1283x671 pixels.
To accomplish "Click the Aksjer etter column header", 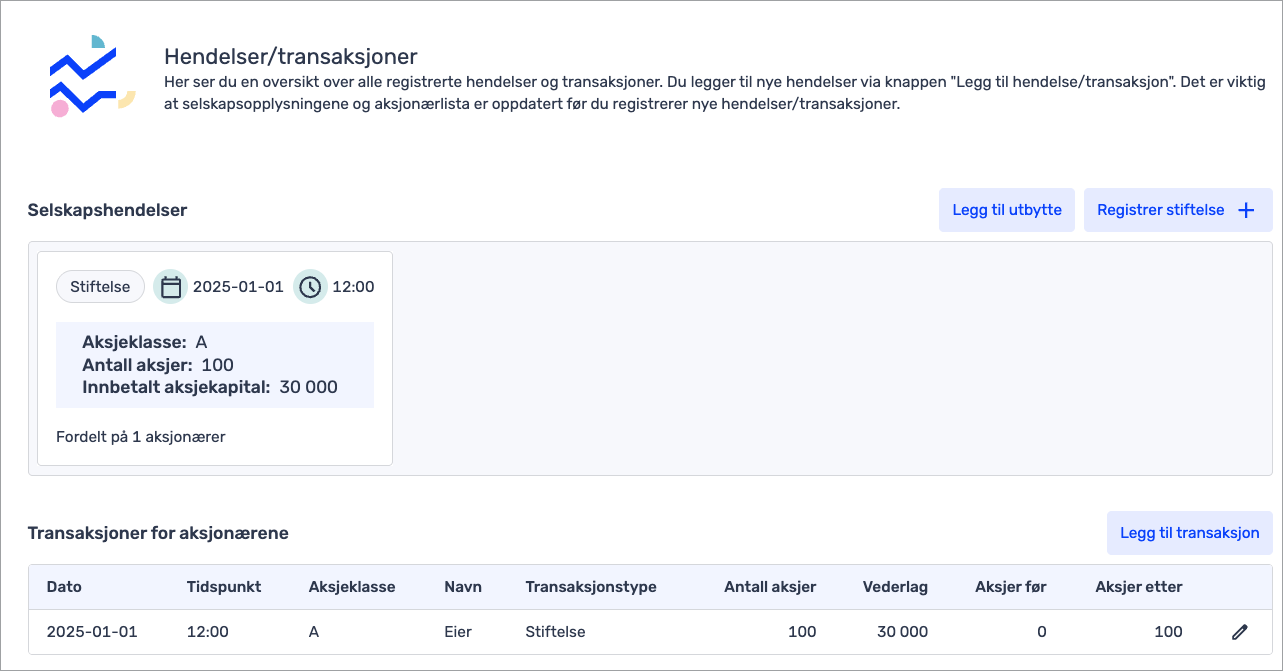I will 1139,587.
